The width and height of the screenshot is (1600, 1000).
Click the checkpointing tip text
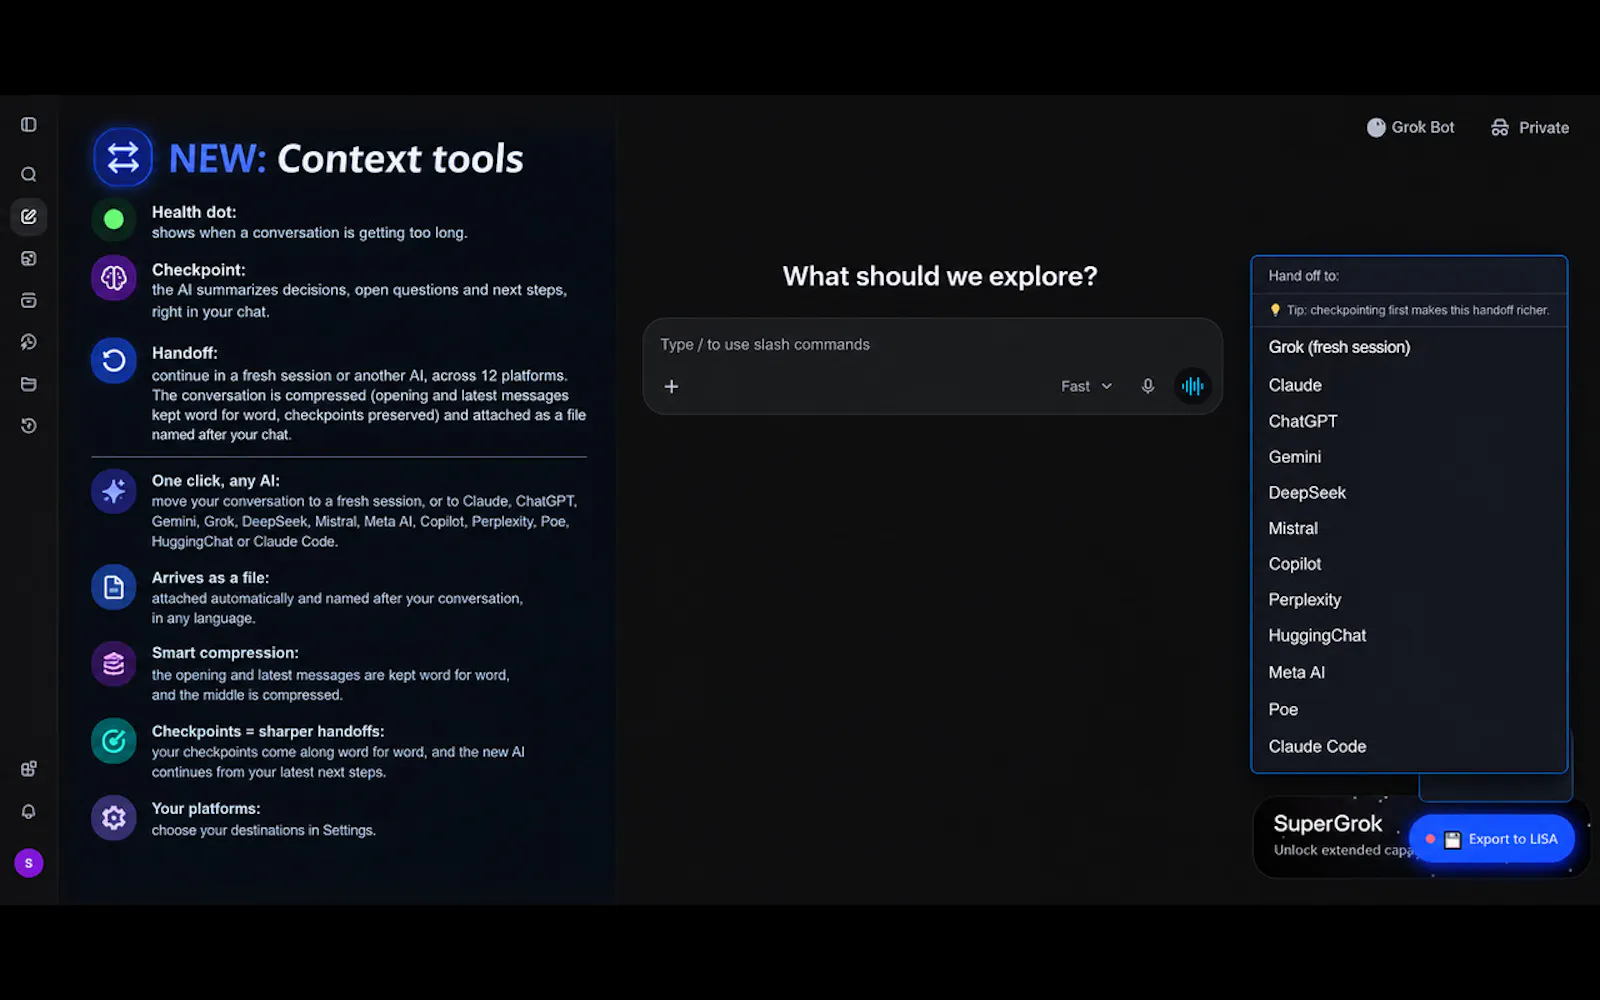[1409, 310]
